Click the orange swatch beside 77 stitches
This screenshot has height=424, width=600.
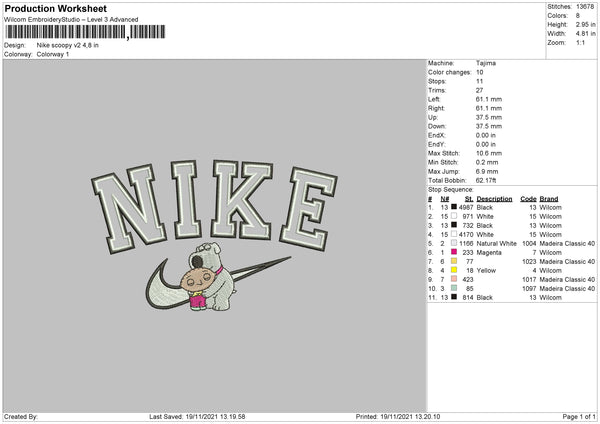(454, 261)
